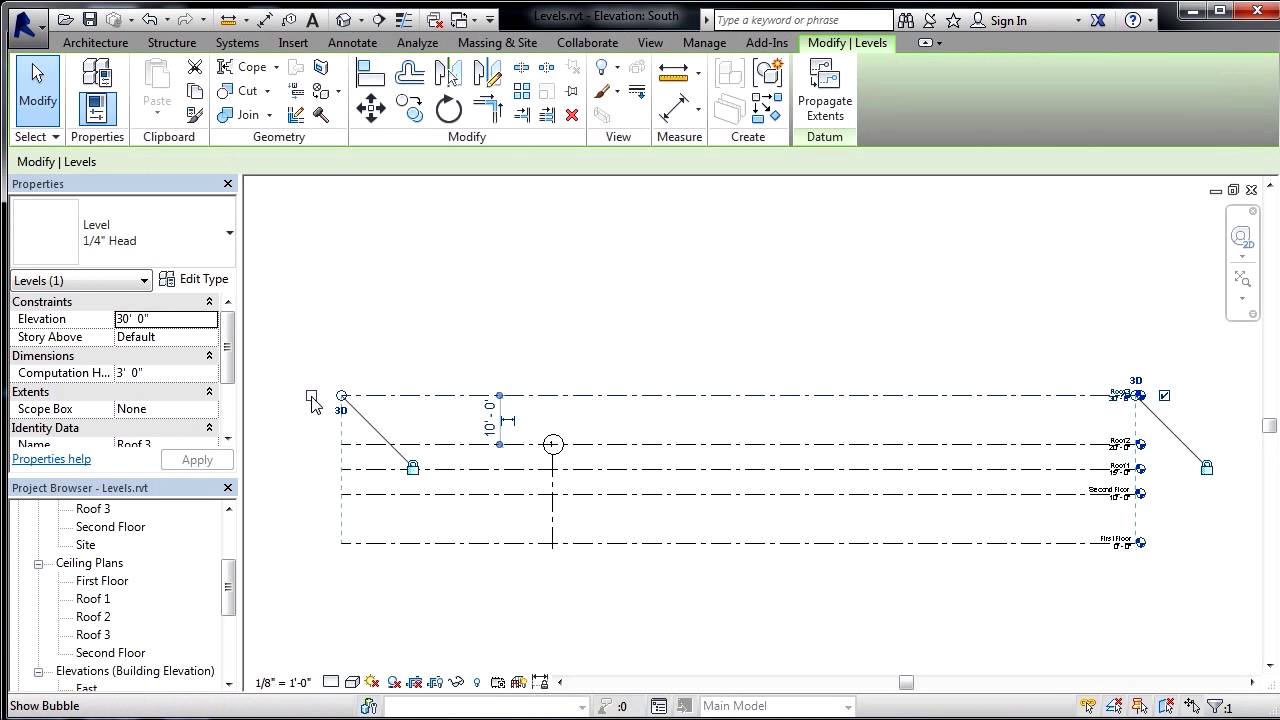
Task: Select Mirror - Draw Axis tool
Action: (x=487, y=72)
